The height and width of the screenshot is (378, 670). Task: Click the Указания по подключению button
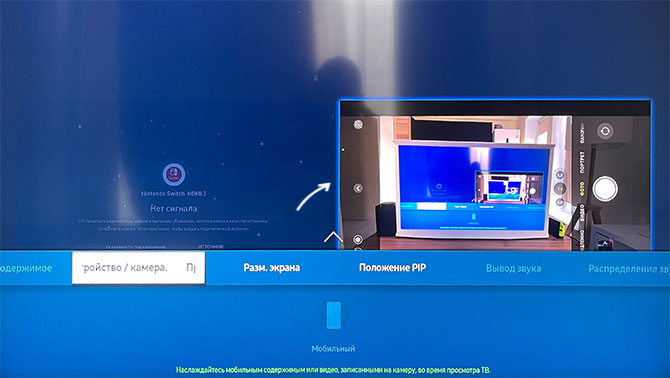tap(136, 247)
